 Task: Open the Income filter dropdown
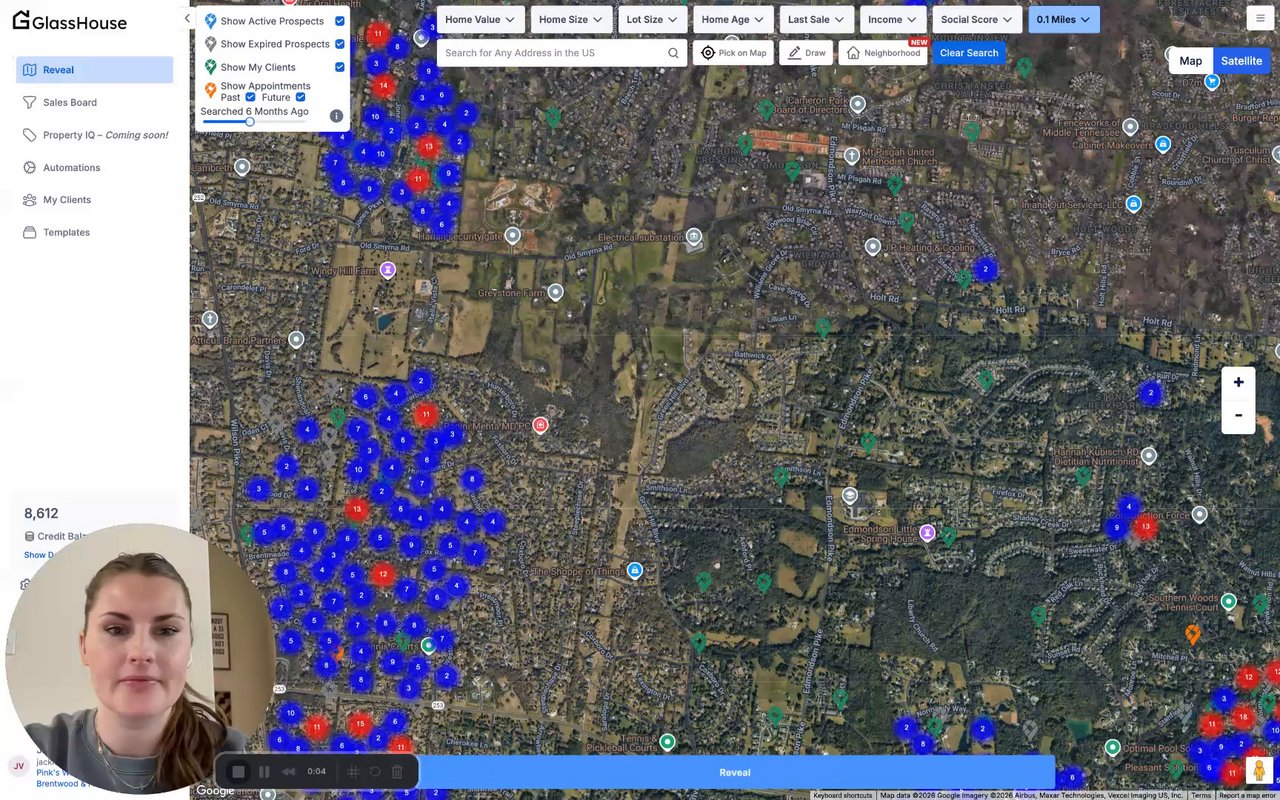[x=892, y=19]
